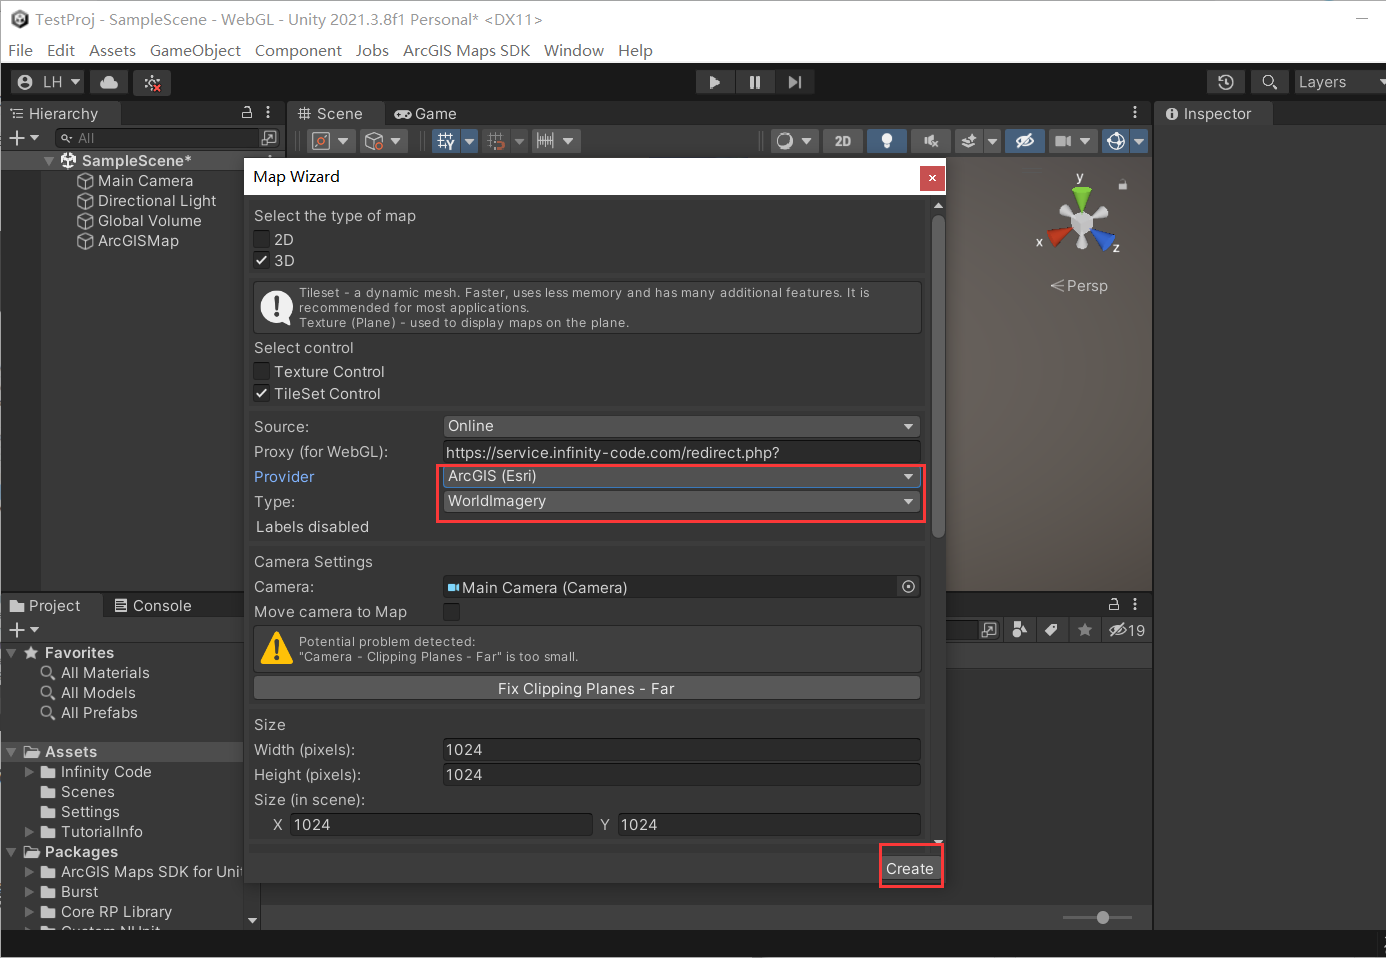Start Play mode in Unity
This screenshot has width=1386, height=958.
(x=714, y=82)
